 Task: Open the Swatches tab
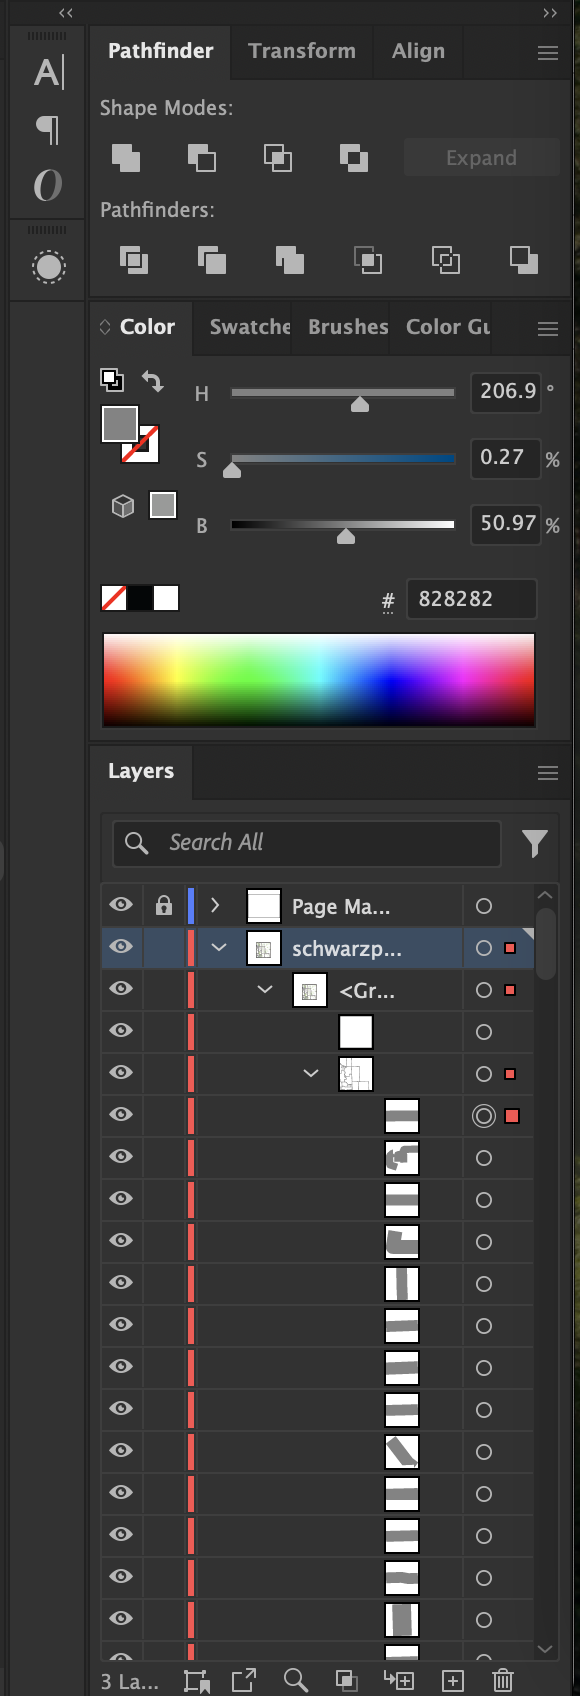(250, 327)
